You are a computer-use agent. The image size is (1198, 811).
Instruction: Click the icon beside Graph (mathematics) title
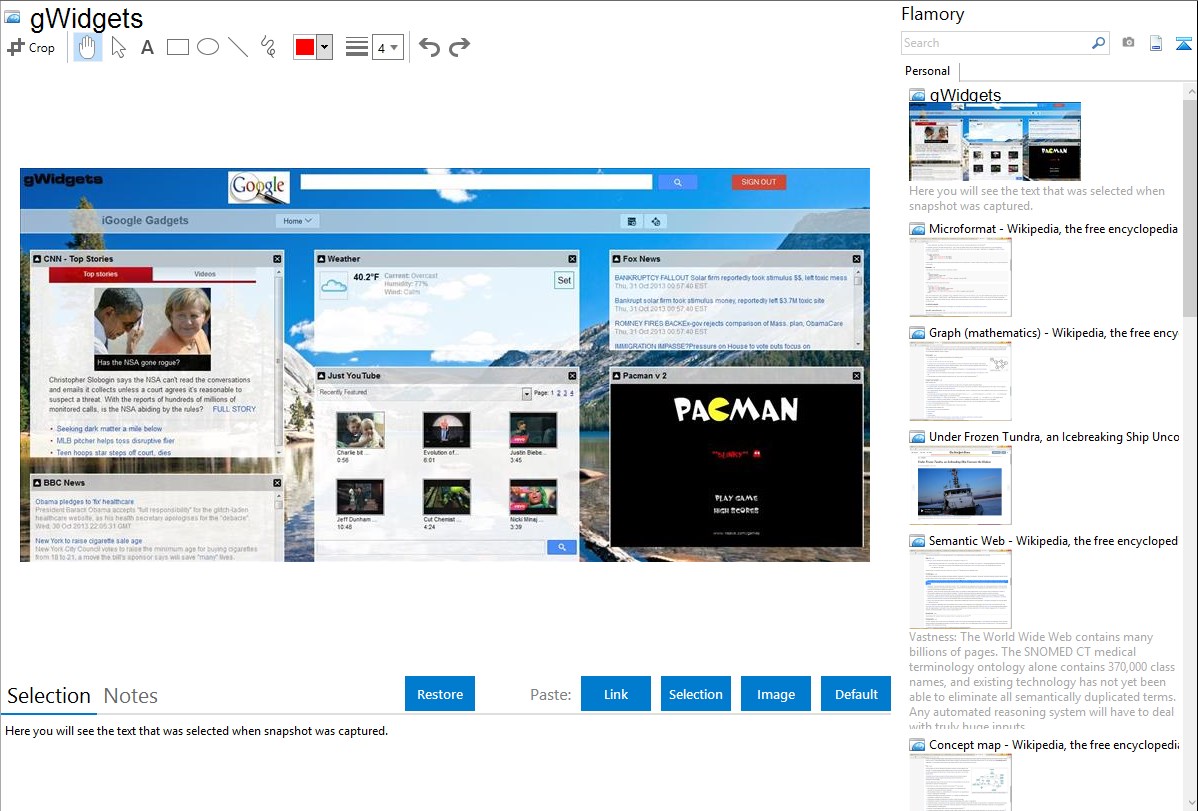coord(917,333)
